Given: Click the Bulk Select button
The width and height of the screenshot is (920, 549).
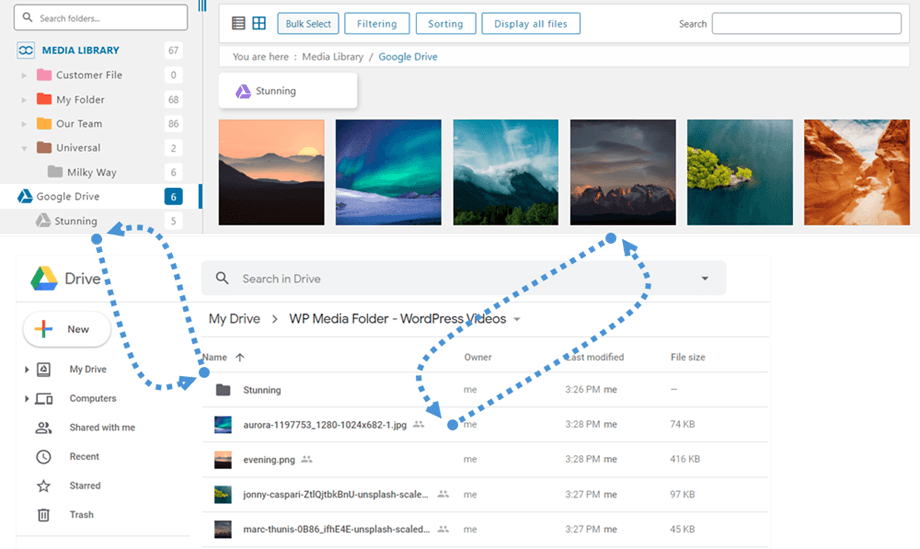Looking at the screenshot, I should click(x=308, y=24).
